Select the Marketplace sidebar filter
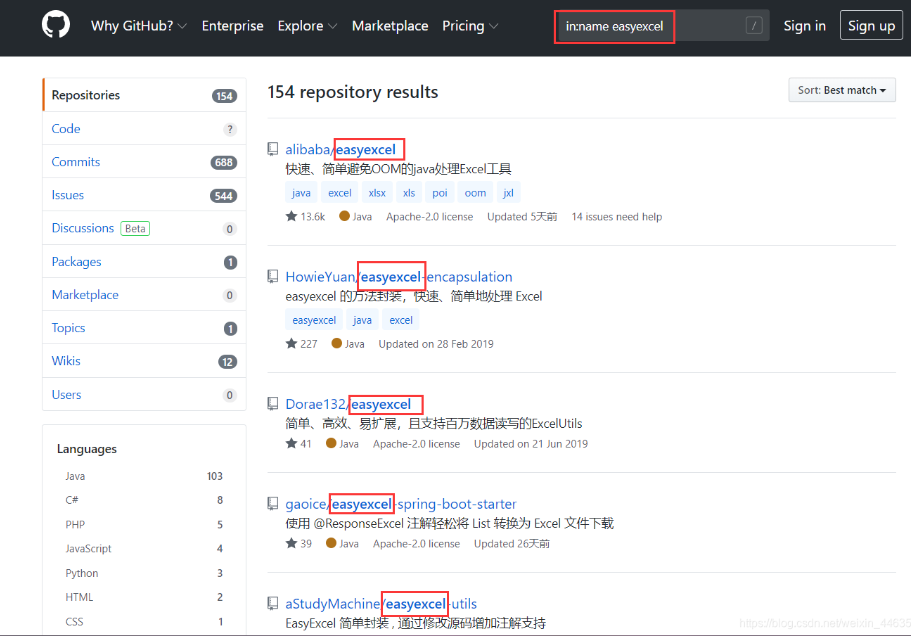The image size is (911, 637). tap(144, 295)
